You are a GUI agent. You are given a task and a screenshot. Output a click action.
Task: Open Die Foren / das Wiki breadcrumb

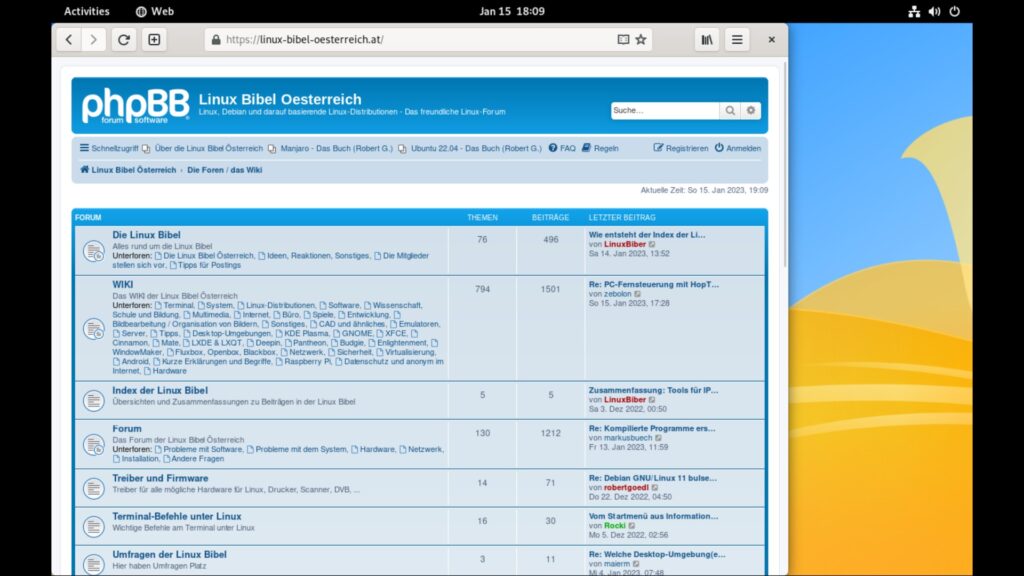[225, 170]
